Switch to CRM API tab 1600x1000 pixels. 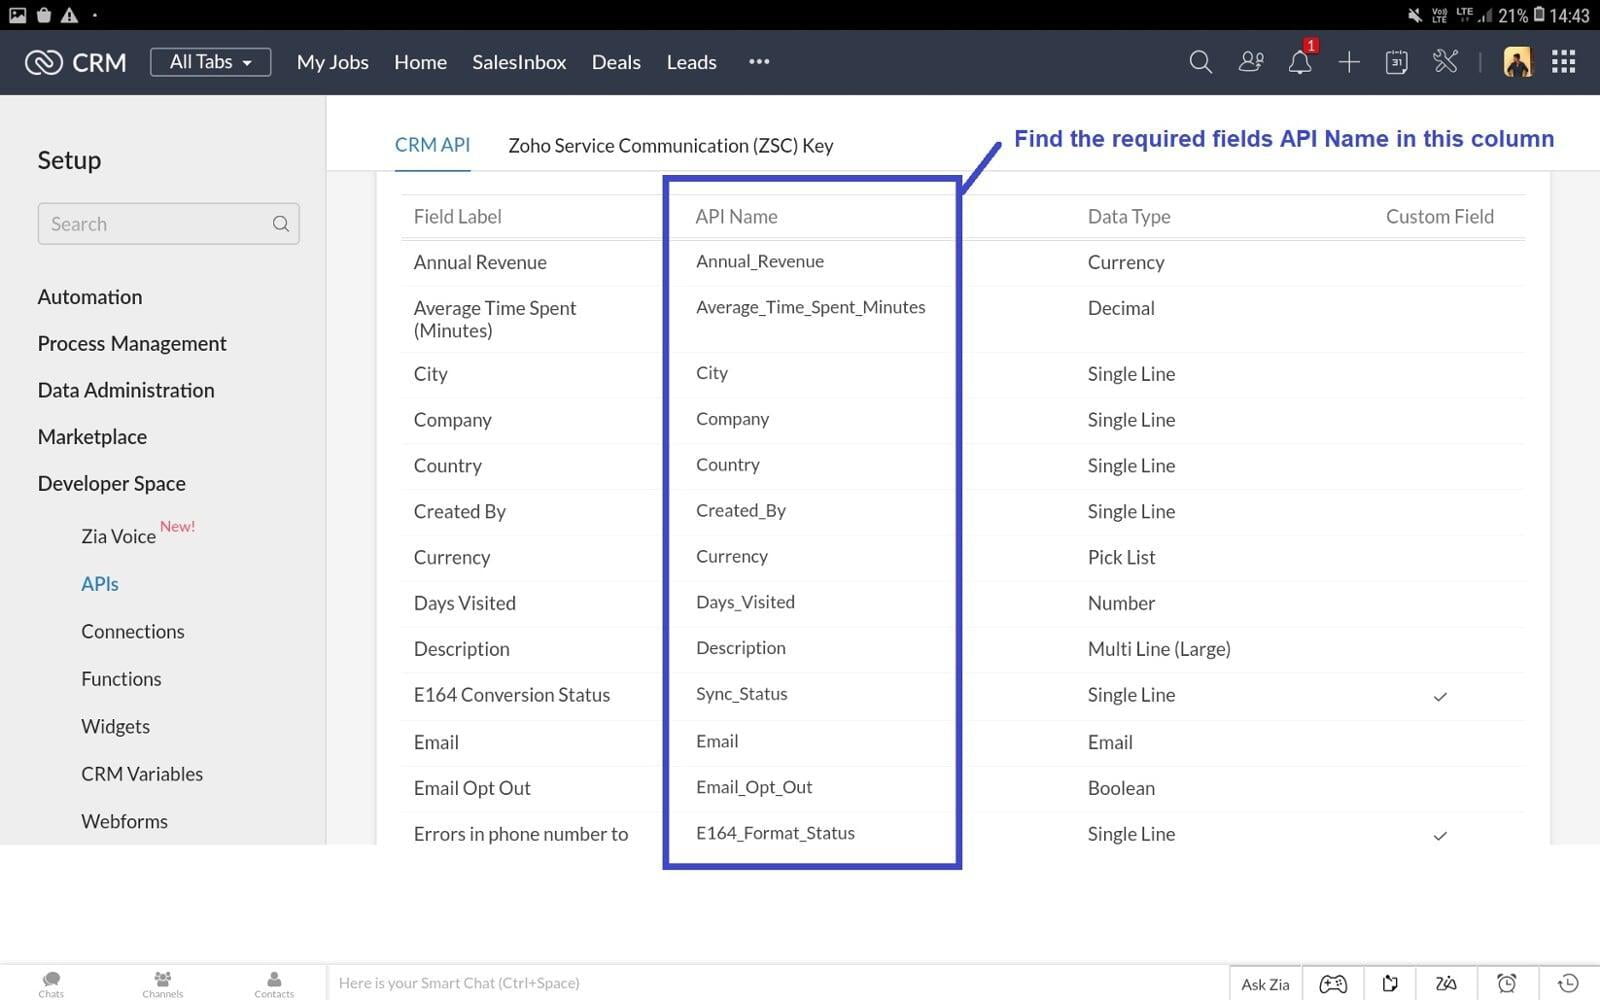pos(432,145)
